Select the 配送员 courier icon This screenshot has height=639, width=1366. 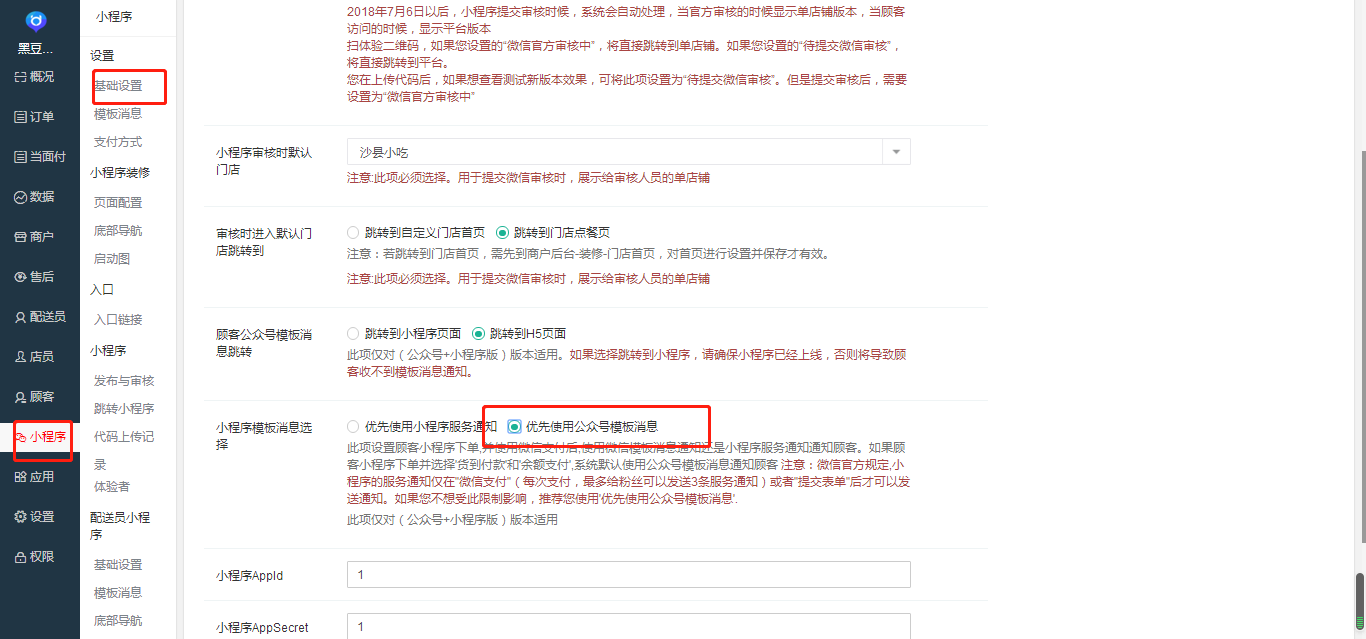click(20, 317)
